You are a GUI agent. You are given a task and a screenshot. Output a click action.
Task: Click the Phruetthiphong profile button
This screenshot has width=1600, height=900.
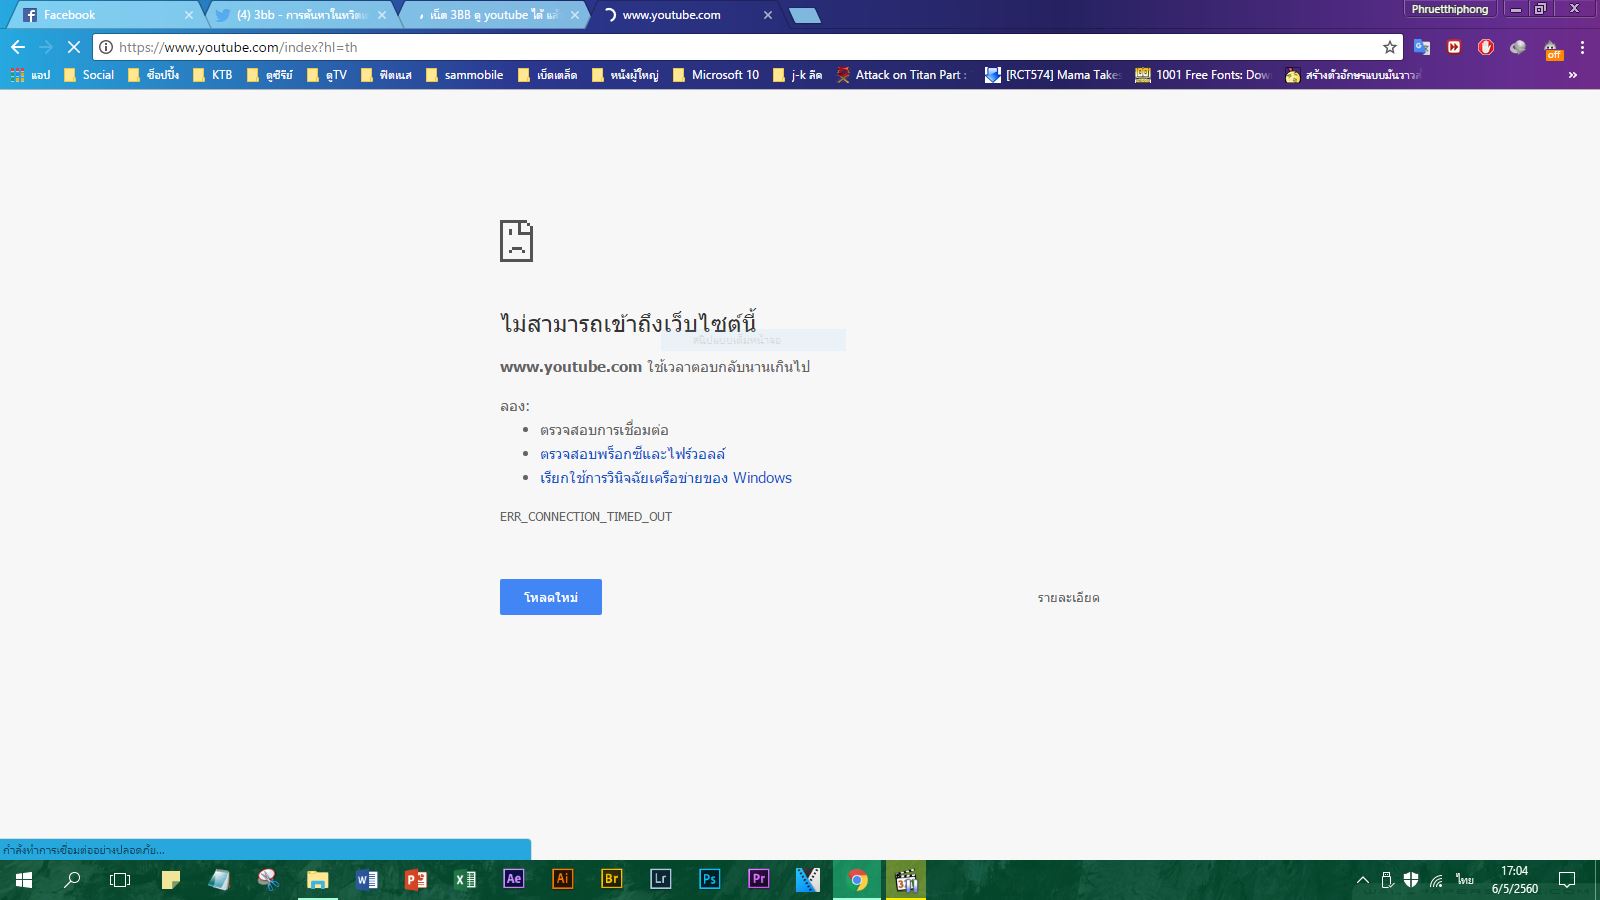pos(1450,9)
